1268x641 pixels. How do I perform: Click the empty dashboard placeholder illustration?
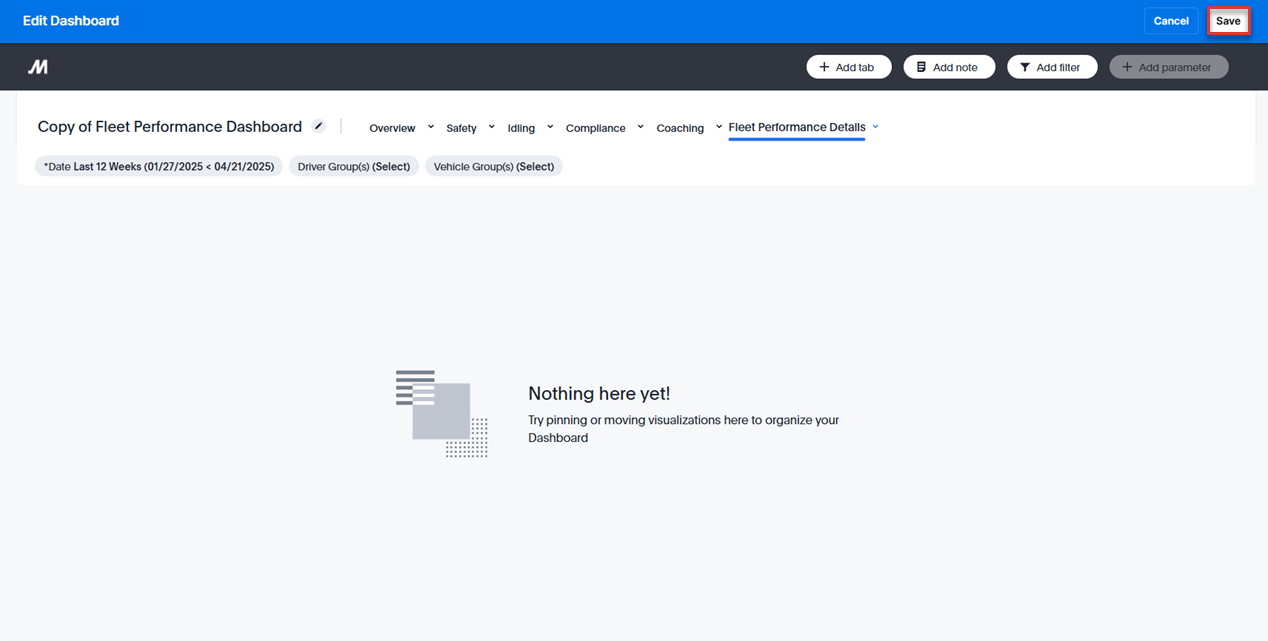(441, 413)
